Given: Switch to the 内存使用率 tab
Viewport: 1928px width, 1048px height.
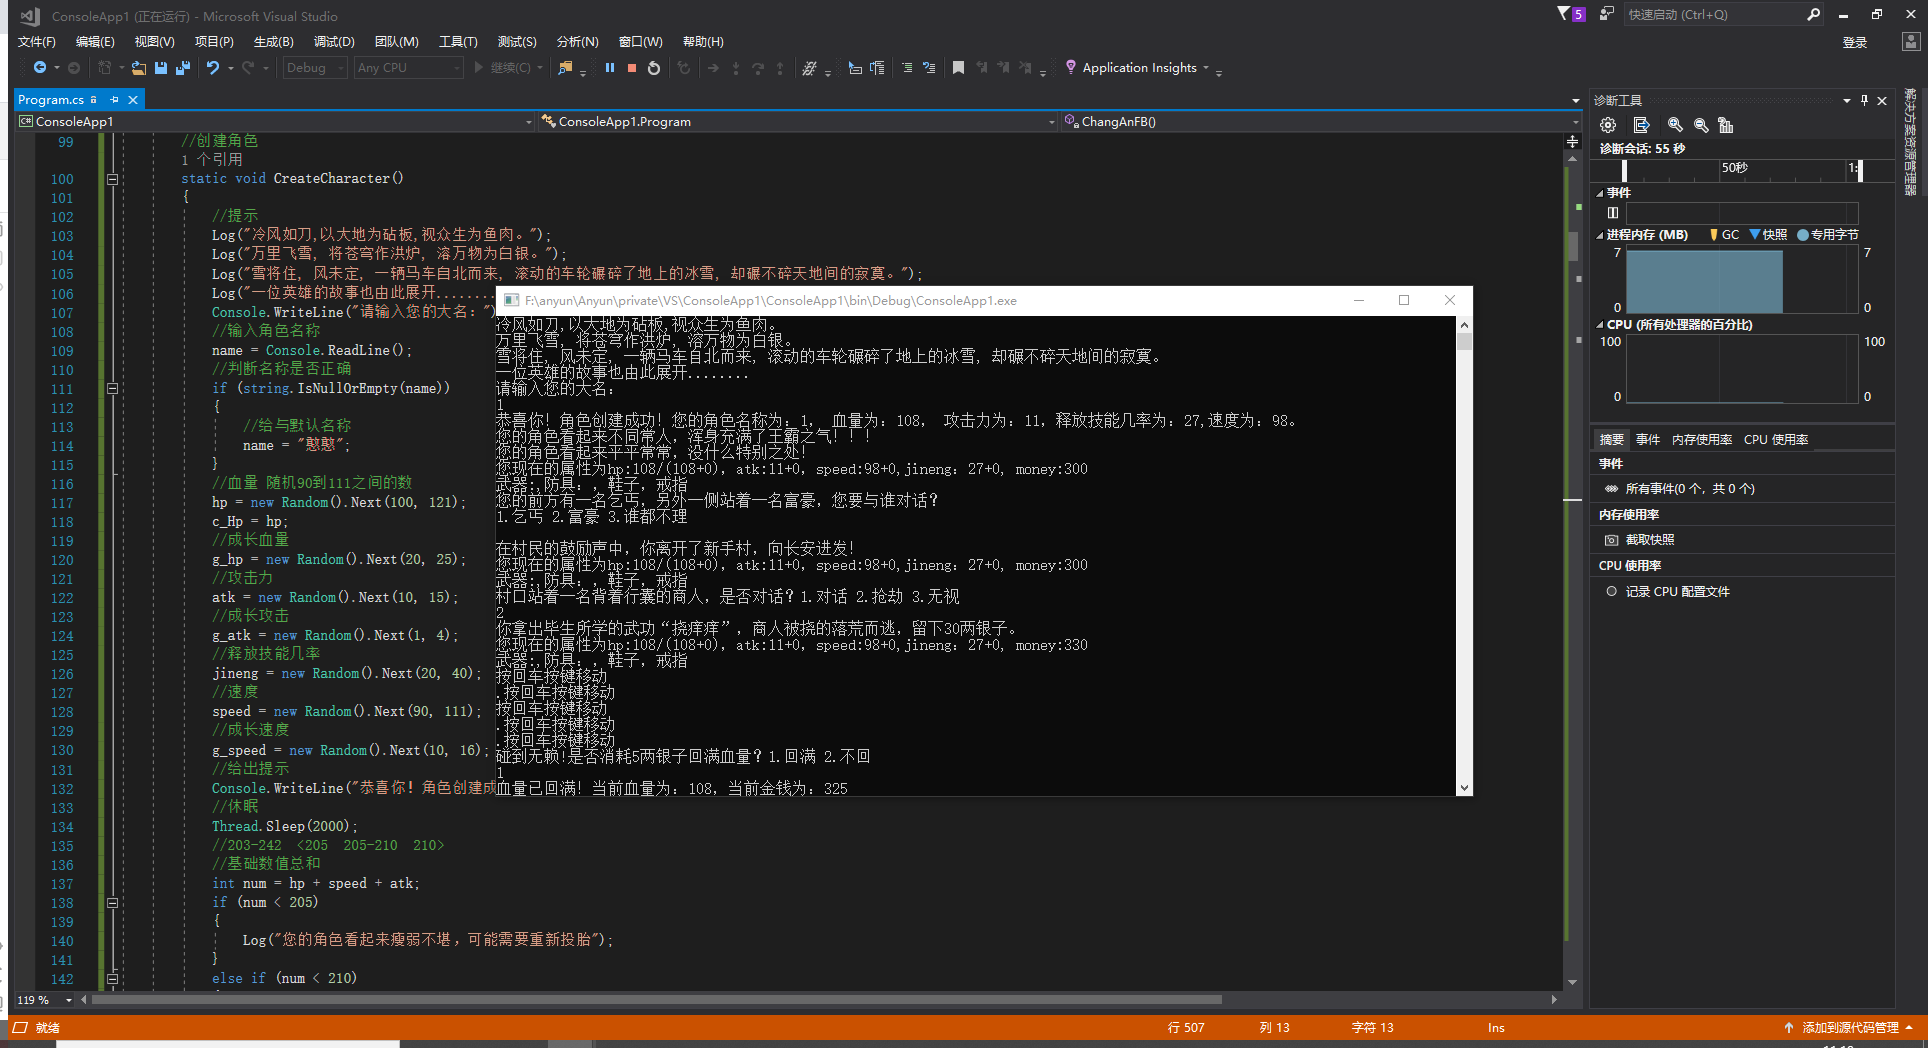Looking at the screenshot, I should point(1702,439).
